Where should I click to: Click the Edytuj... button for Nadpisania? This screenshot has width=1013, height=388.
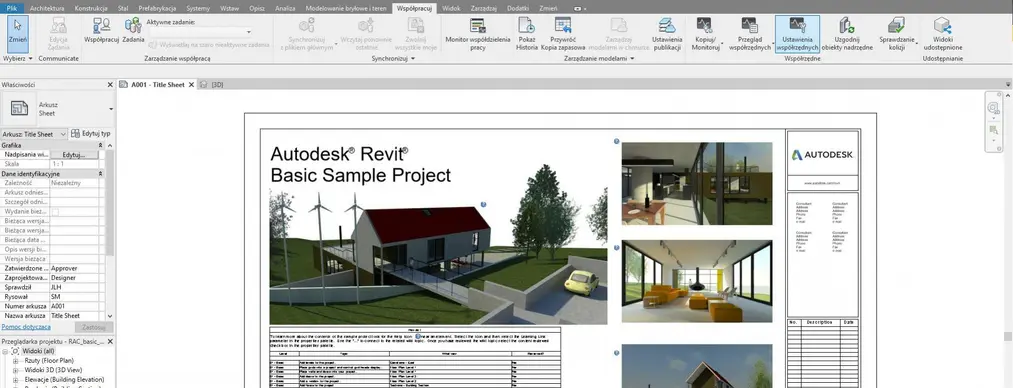pos(74,155)
